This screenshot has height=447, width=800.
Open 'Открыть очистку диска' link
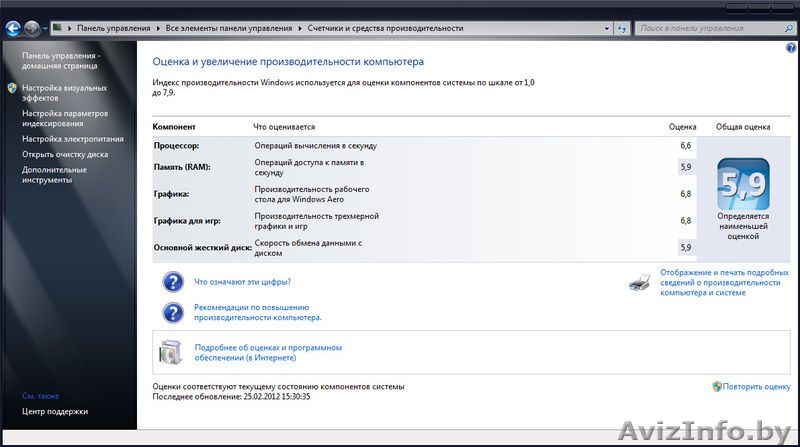(x=65, y=154)
